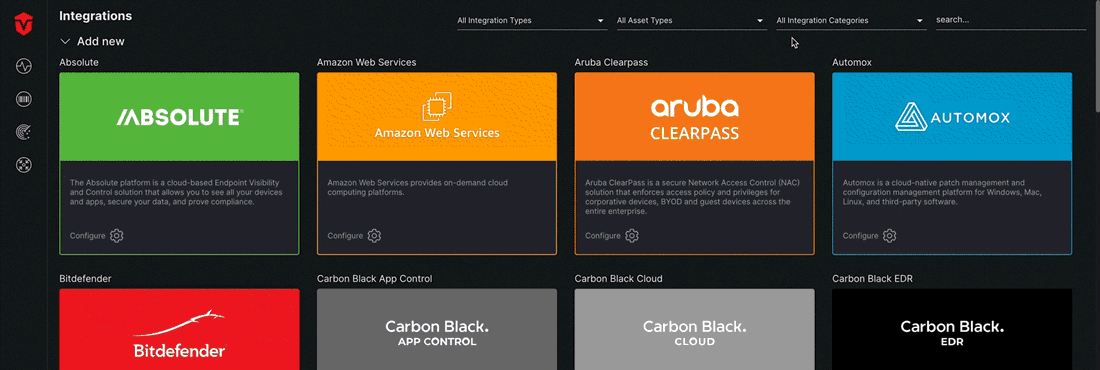
Task: Click the red logo in the sidebar
Action: [x=24, y=25]
